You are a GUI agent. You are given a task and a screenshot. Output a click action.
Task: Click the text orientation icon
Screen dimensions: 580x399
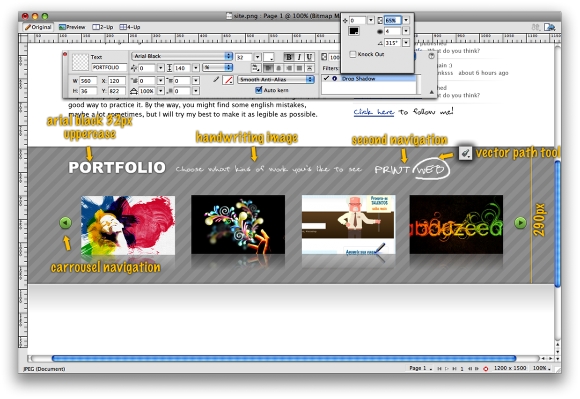point(256,68)
